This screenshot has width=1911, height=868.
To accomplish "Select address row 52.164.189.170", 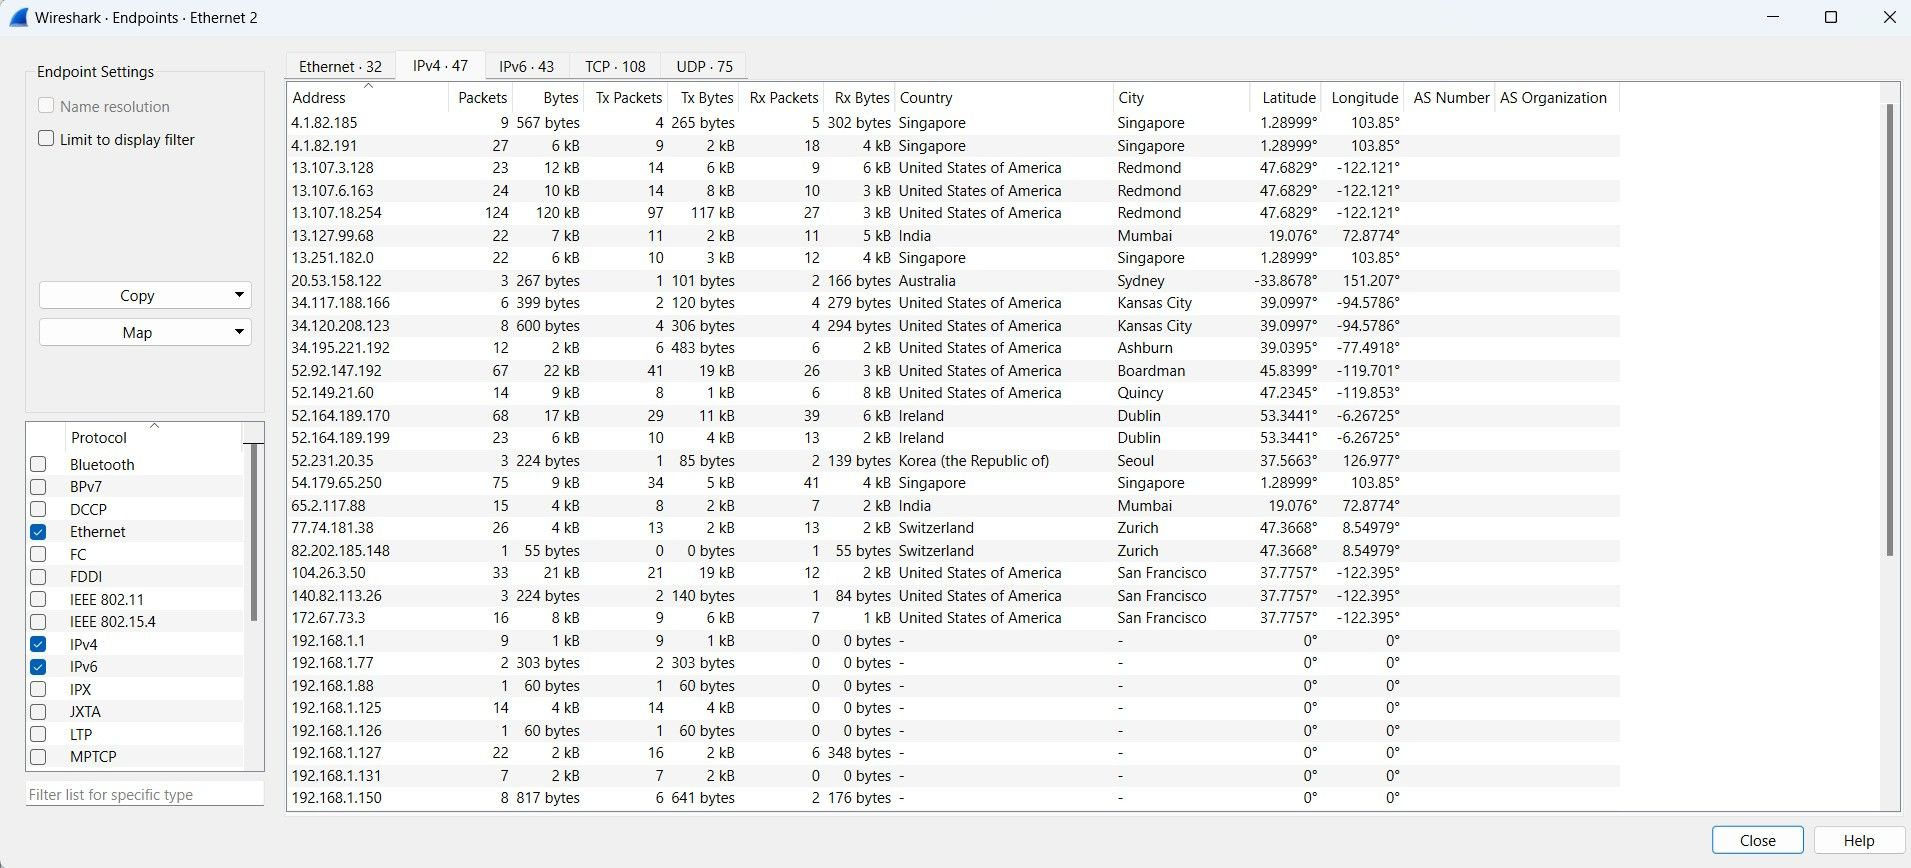I will pyautogui.click(x=953, y=416).
